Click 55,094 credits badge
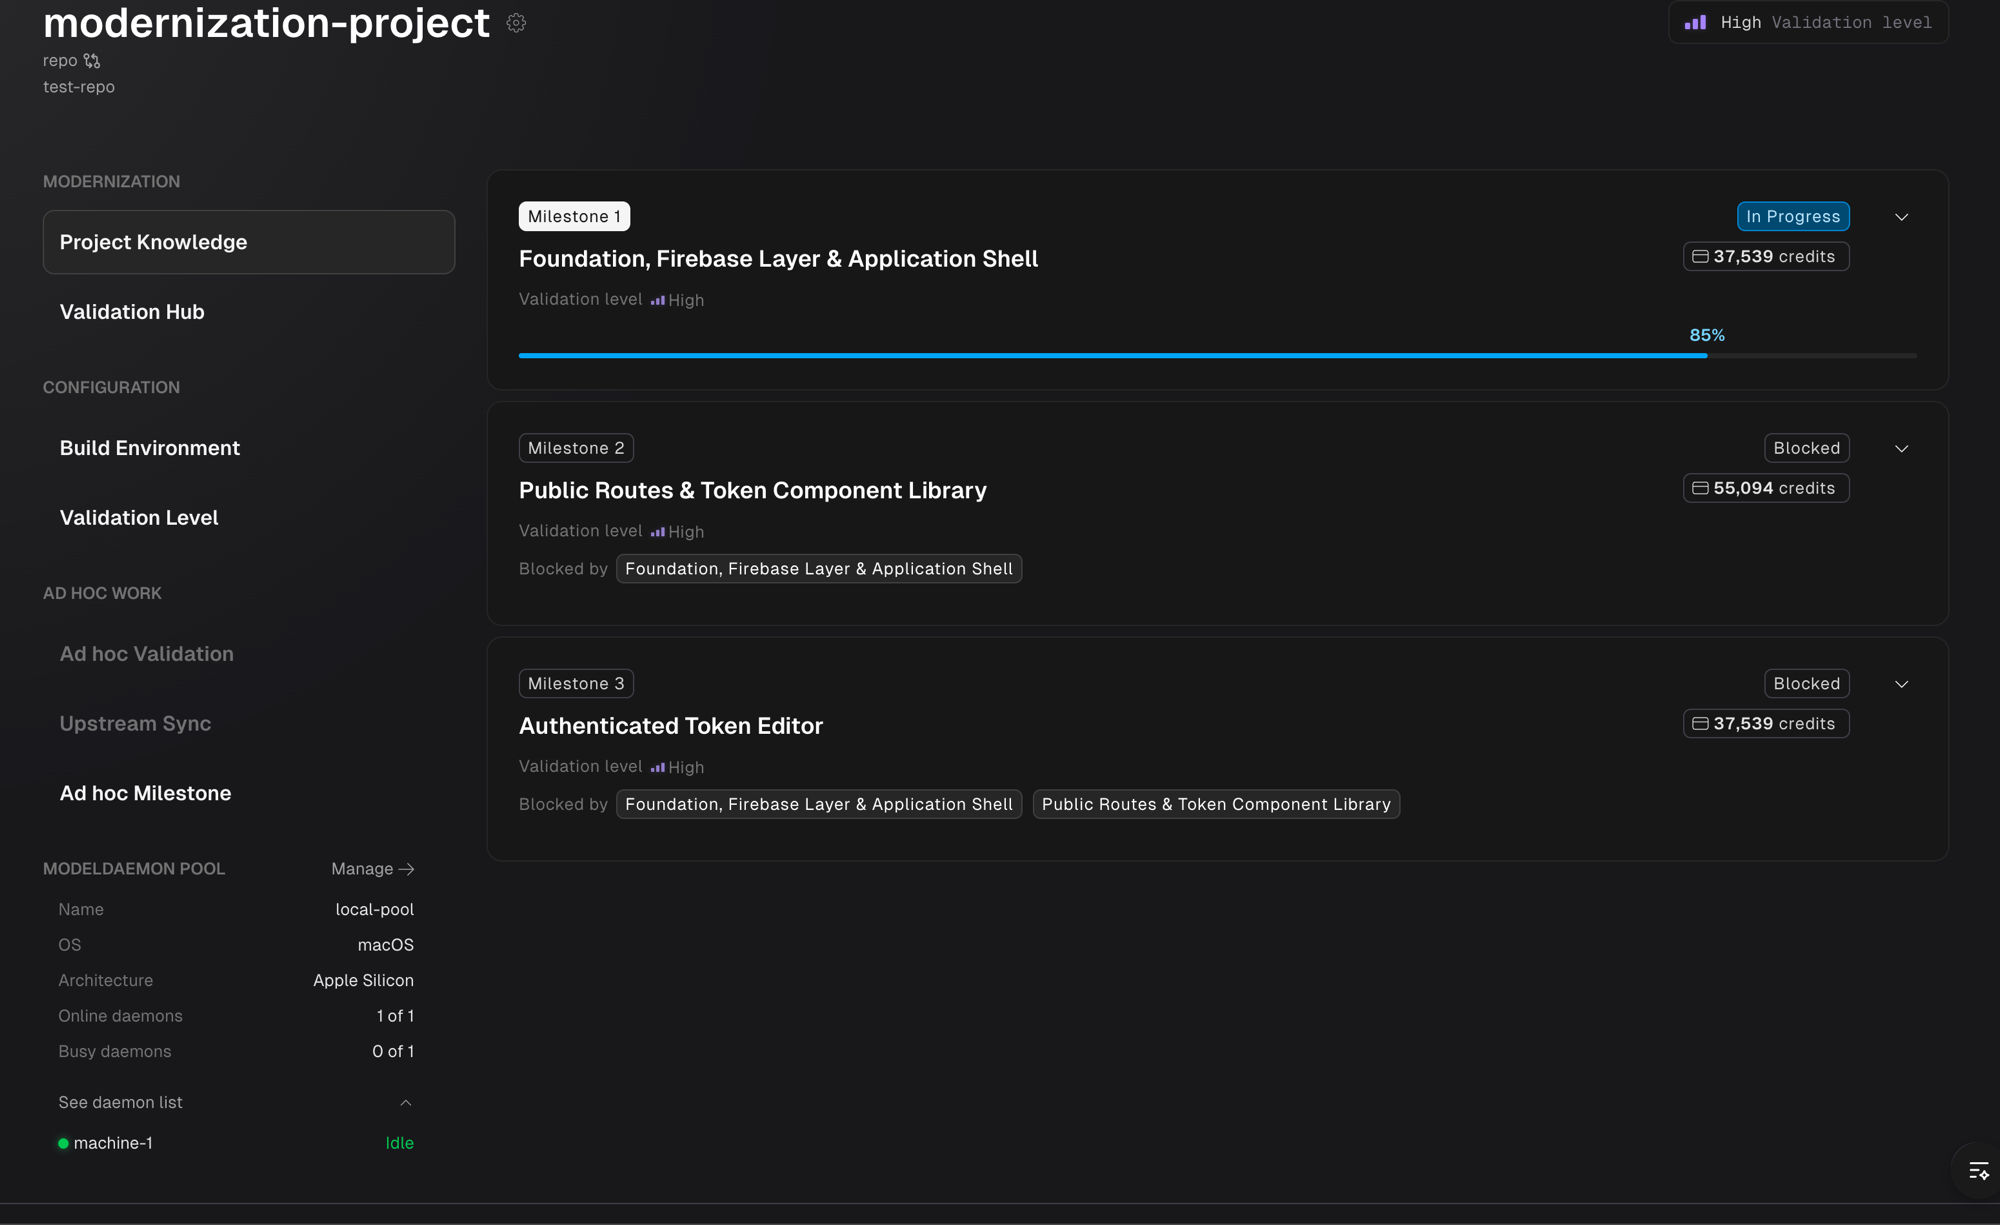 [1766, 488]
